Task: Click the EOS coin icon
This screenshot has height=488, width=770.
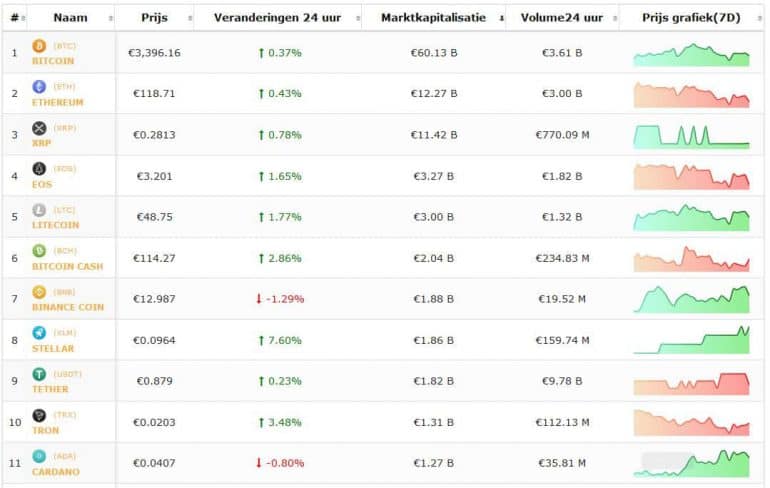Action: tap(39, 169)
